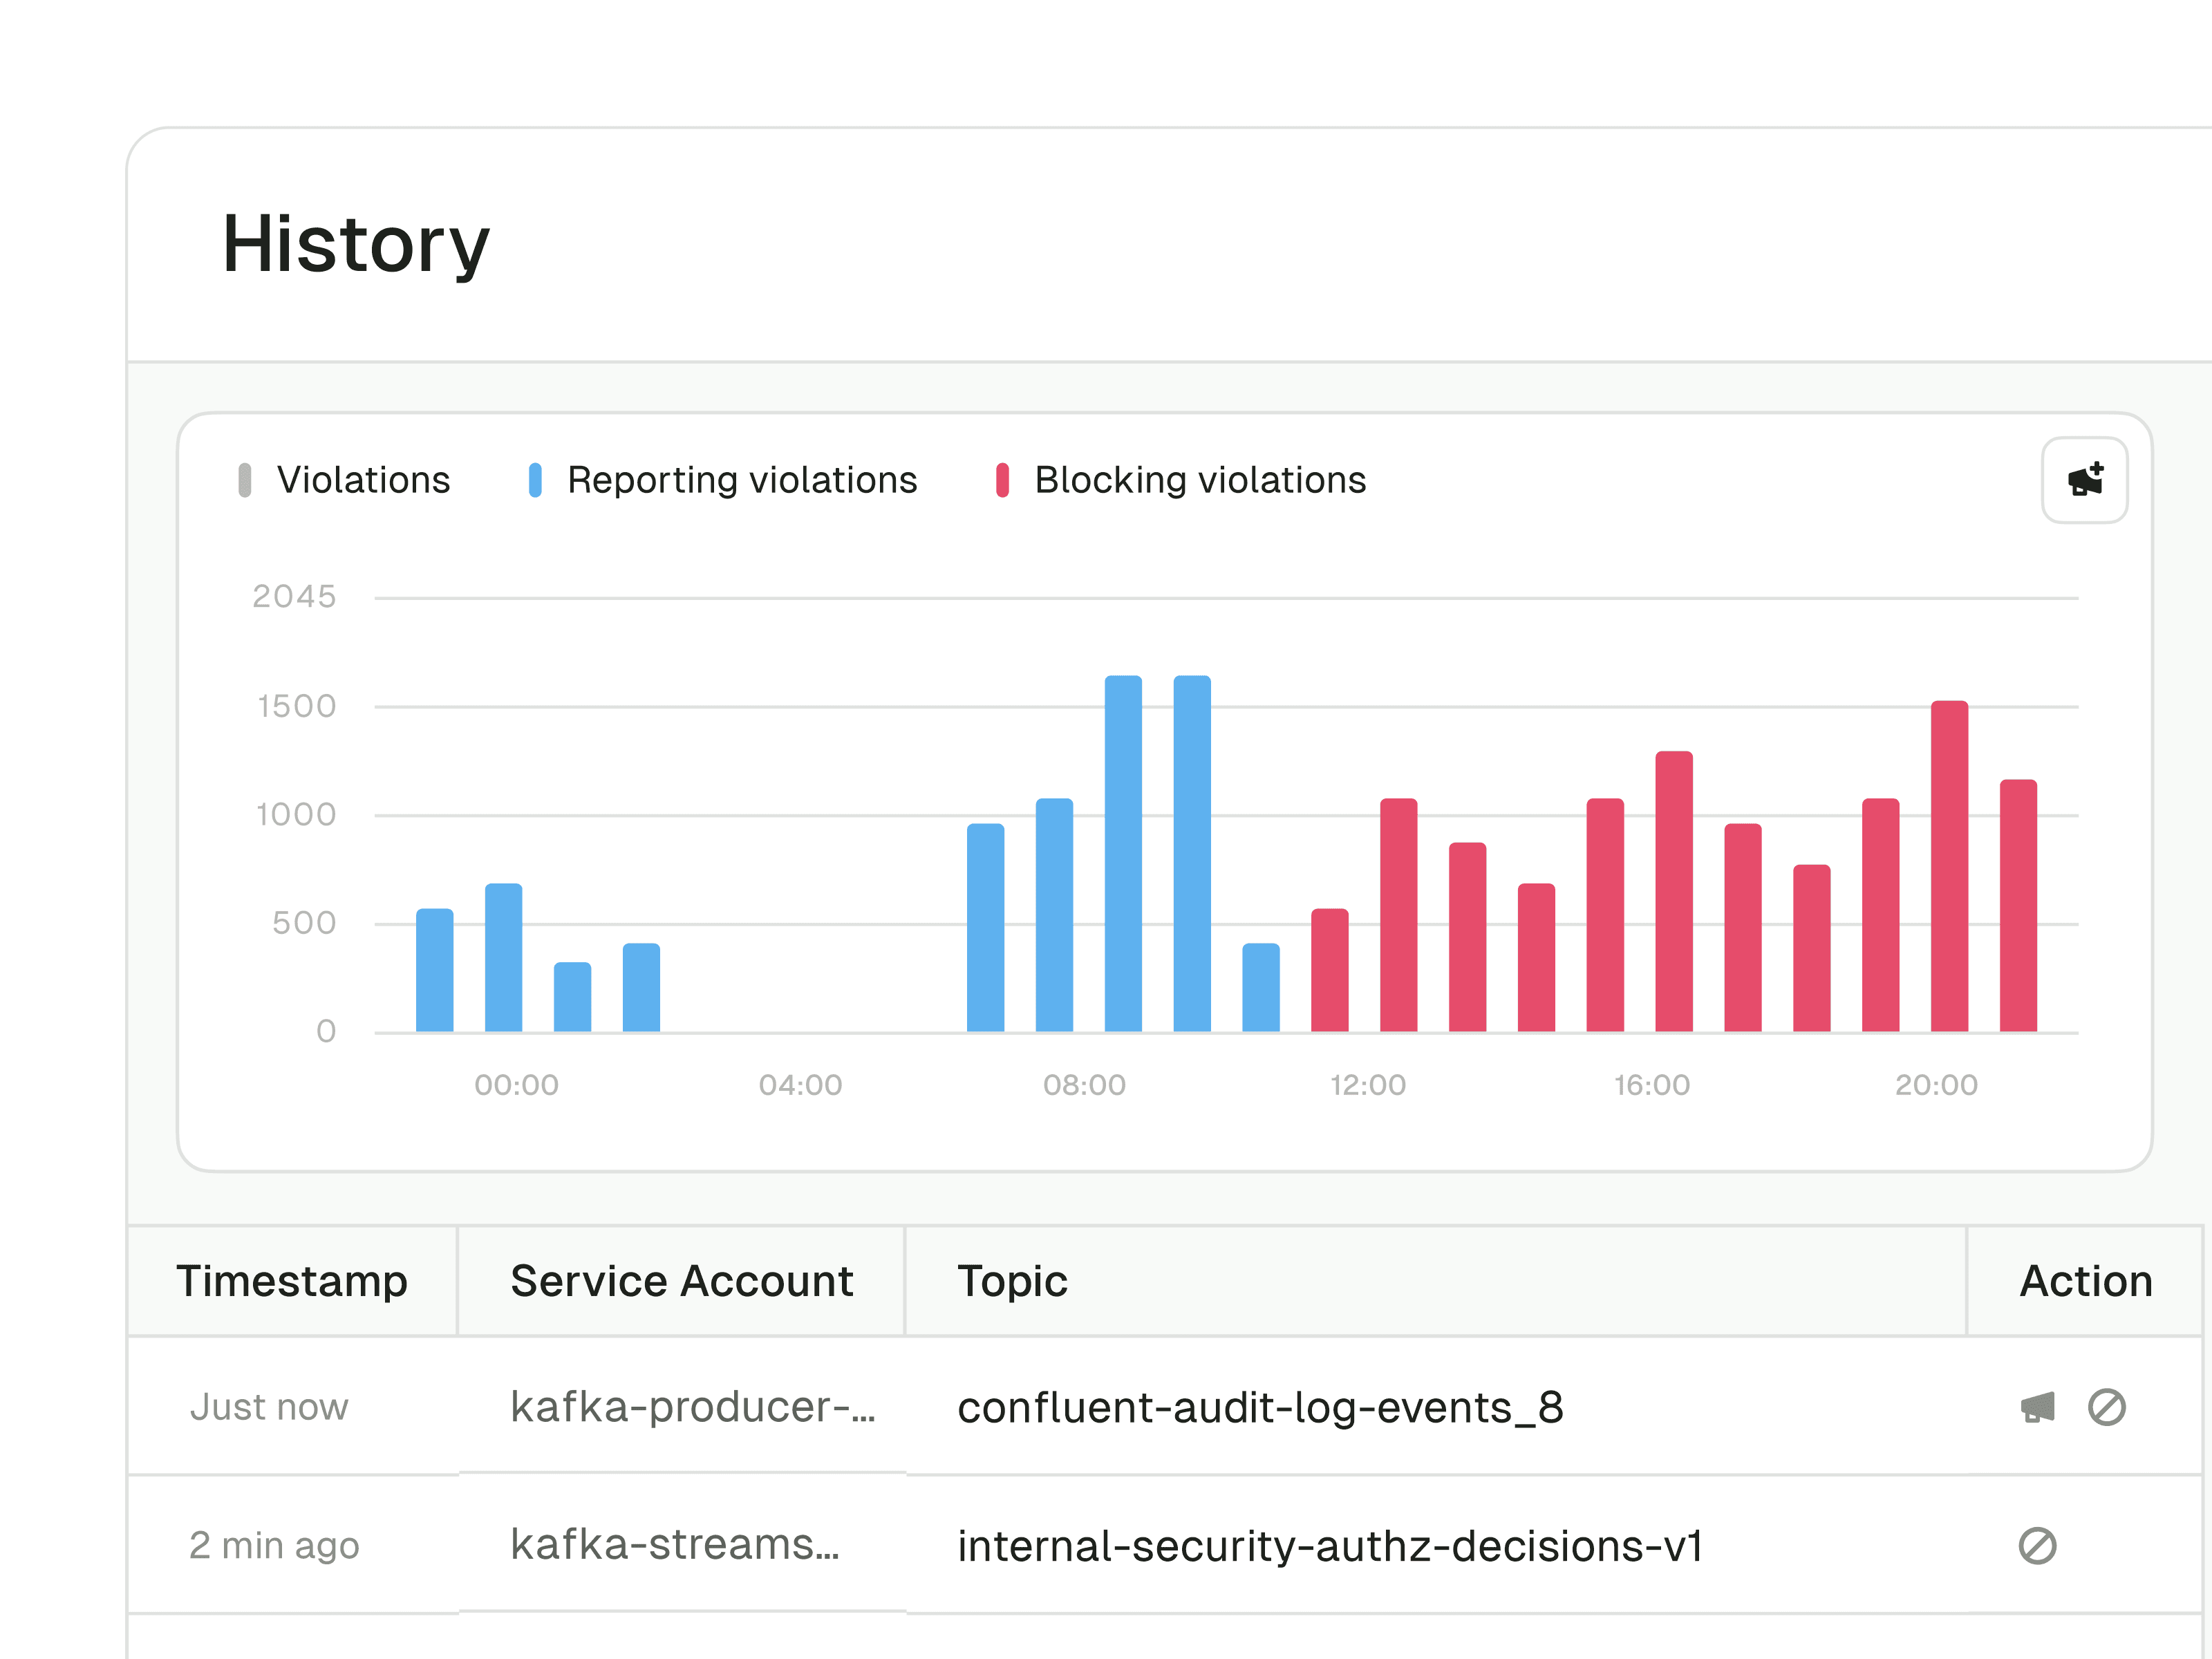Screen dimensions: 2212x1659
Task: Sort by the Timestamp column header
Action: (x=292, y=1281)
